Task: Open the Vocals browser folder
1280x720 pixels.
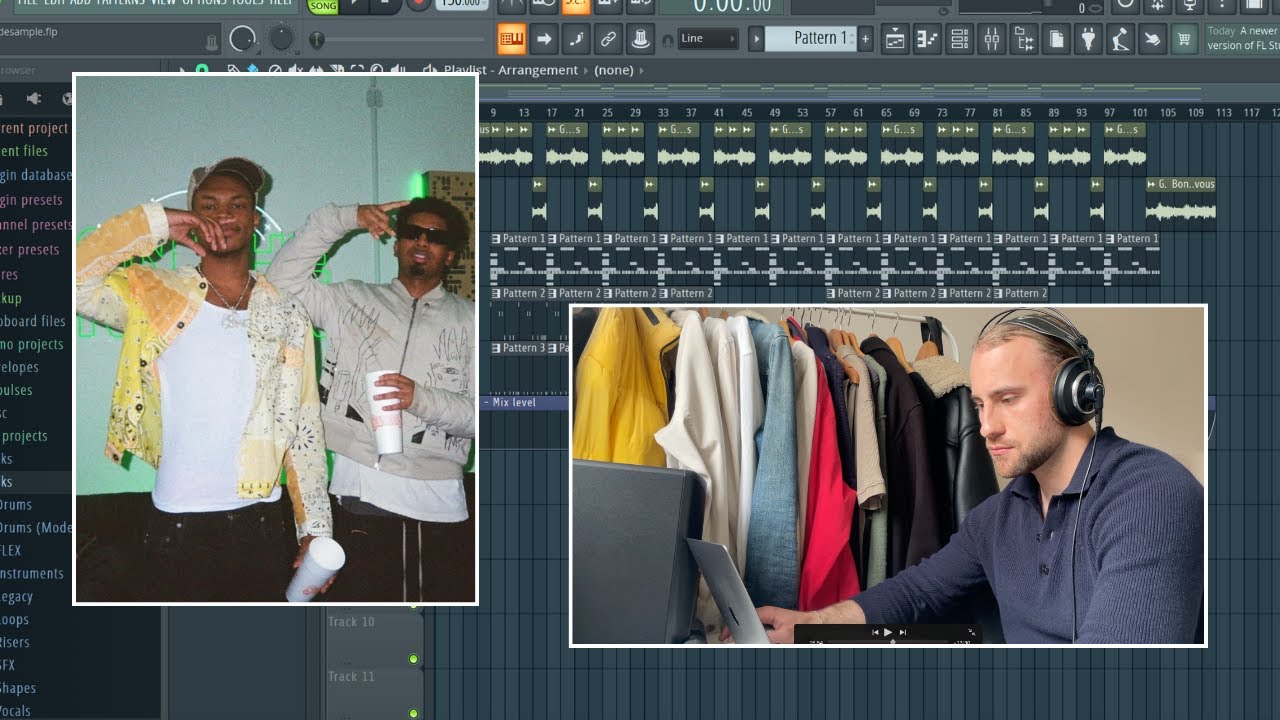Action: (x=16, y=711)
